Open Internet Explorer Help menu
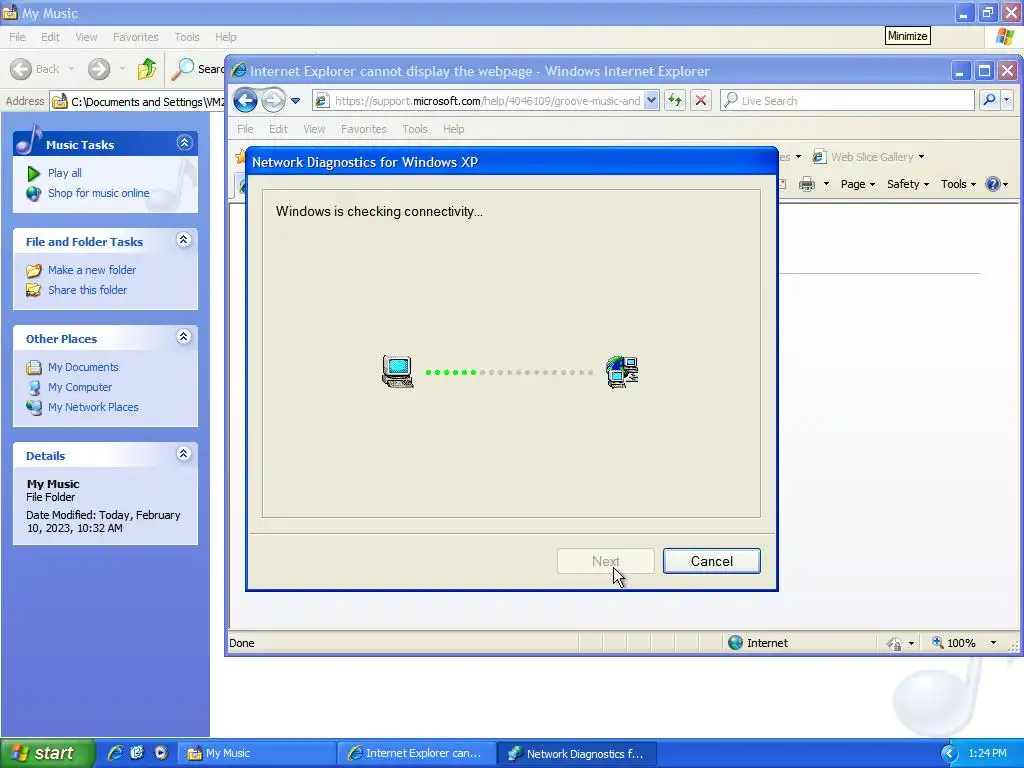This screenshot has height=768, width=1024. pos(453,129)
